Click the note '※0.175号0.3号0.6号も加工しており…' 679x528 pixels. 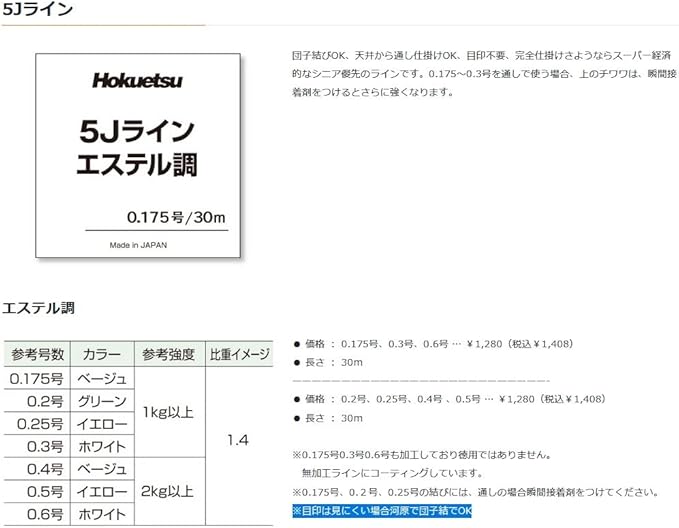(x=422, y=455)
